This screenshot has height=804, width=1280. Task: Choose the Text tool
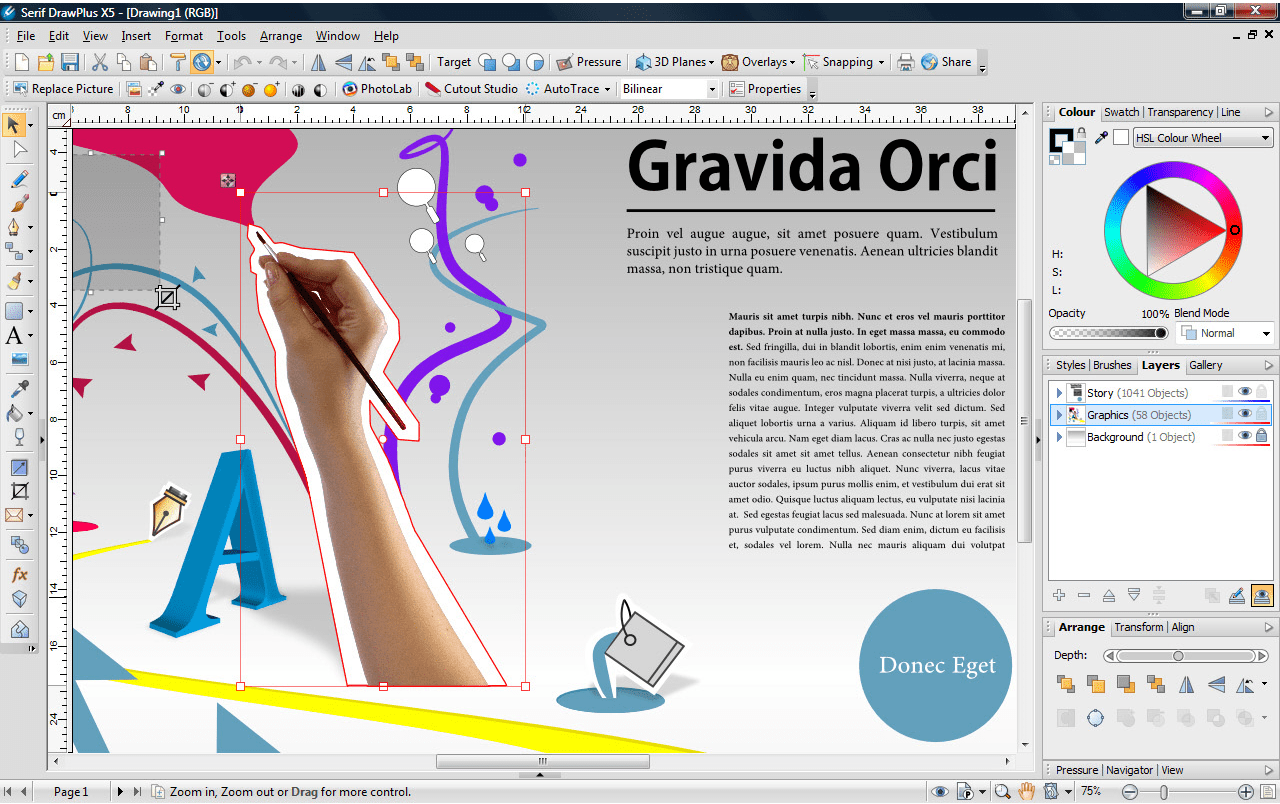[x=15, y=336]
